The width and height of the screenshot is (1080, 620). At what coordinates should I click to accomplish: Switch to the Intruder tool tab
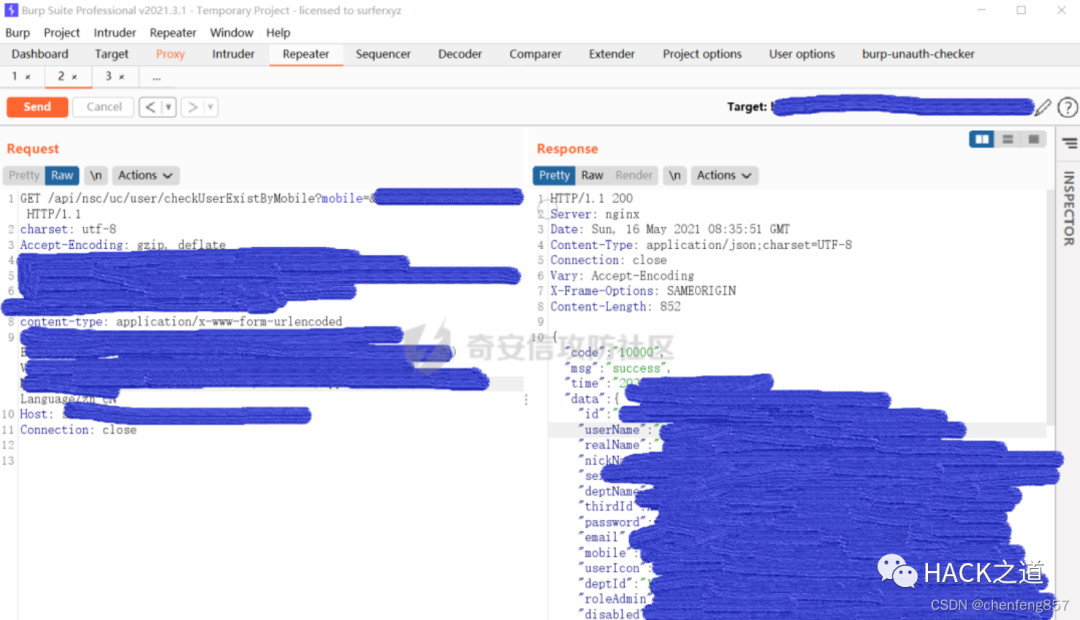tap(233, 54)
